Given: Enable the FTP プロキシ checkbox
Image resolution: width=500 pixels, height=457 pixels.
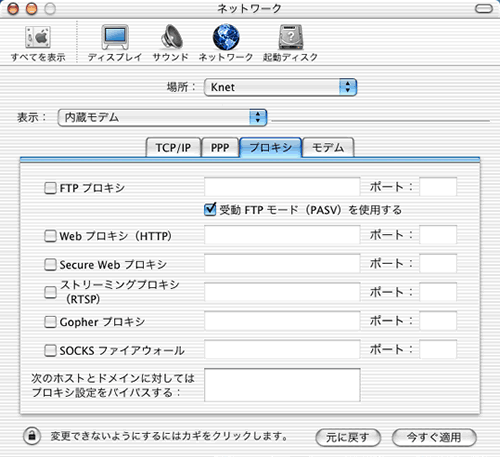Looking at the screenshot, I should tap(50, 188).
